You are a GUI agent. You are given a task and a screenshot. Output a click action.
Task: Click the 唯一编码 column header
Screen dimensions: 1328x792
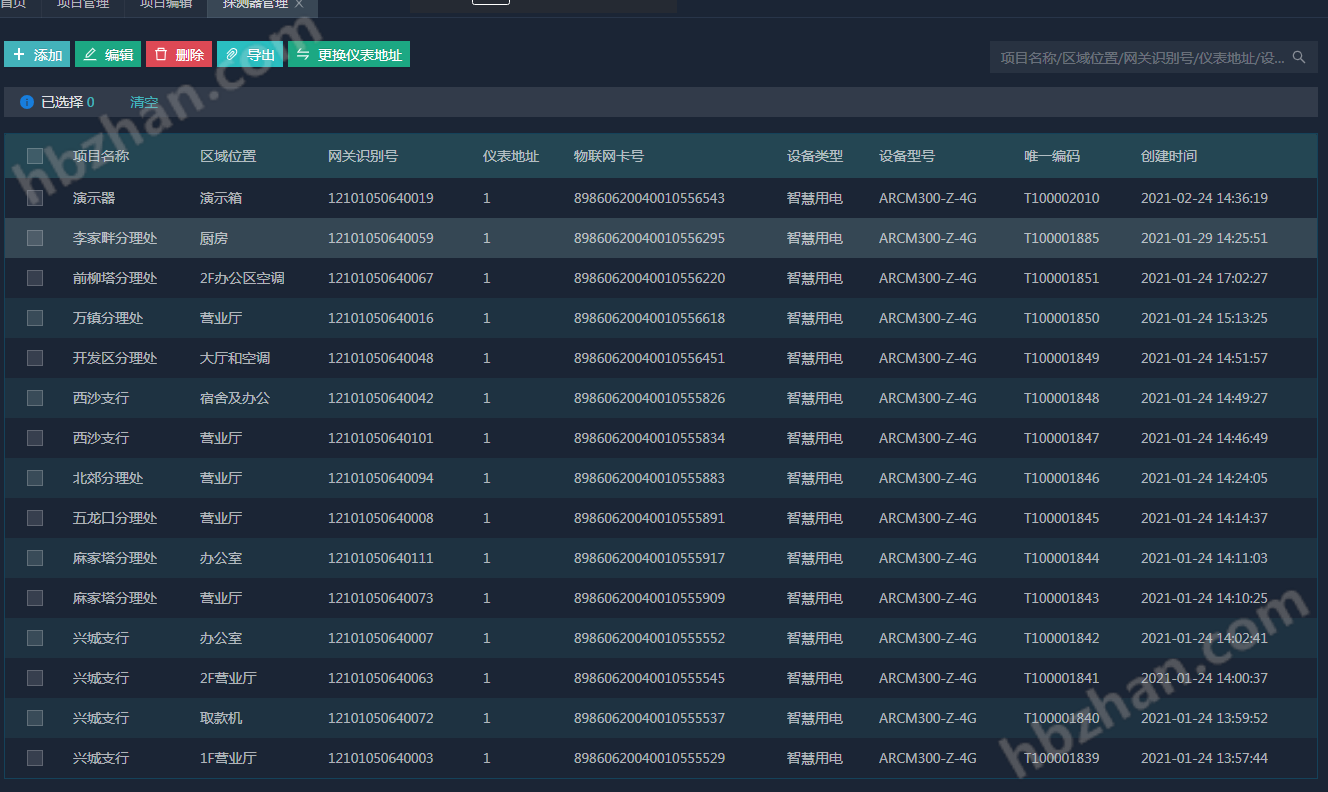click(1052, 156)
